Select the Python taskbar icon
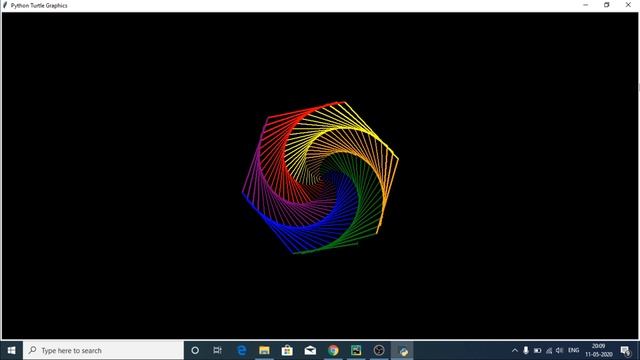This screenshot has width=640, height=360. pos(403,350)
